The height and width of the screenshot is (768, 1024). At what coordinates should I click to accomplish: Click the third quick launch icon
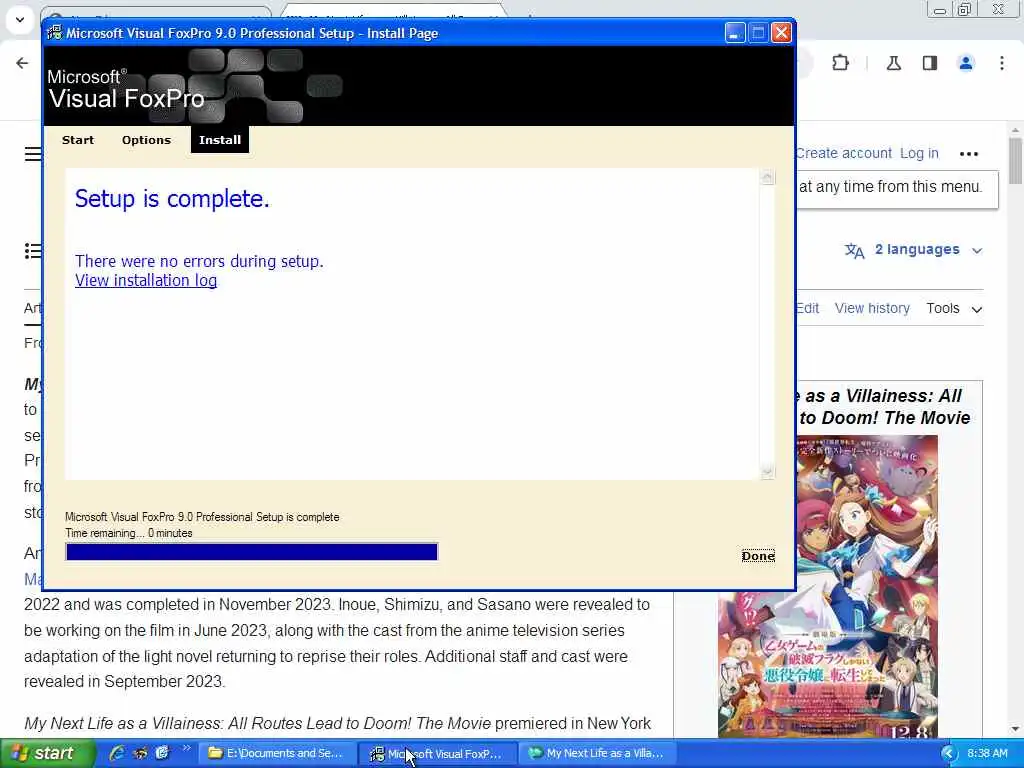tap(162, 753)
